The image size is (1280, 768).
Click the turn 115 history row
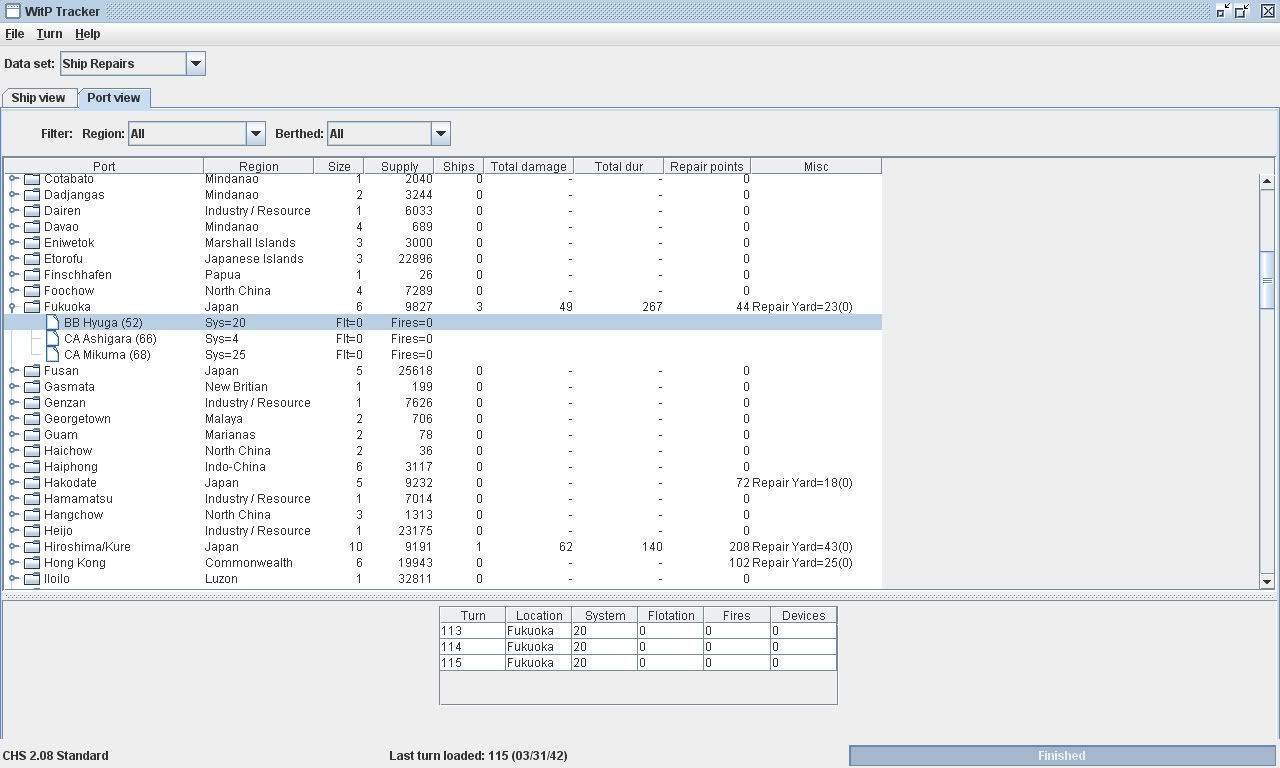(638, 663)
